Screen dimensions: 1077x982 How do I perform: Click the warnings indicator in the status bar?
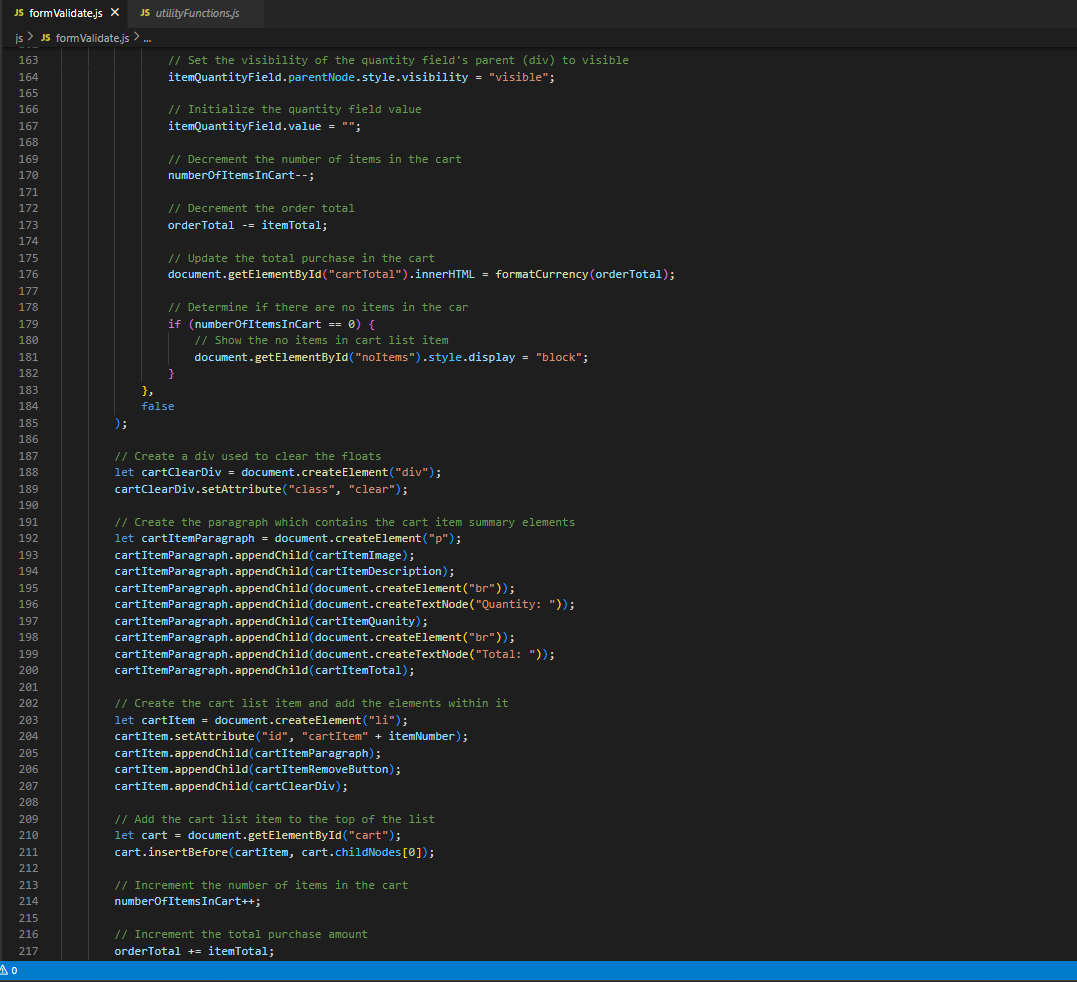pyautogui.click(x=10, y=970)
